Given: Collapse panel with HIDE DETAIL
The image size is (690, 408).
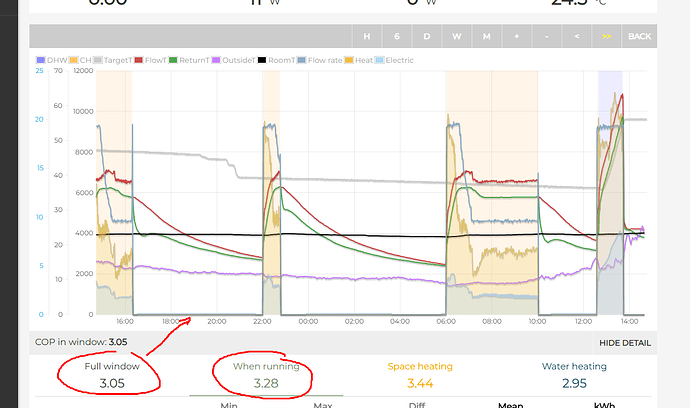Looking at the screenshot, I should pyautogui.click(x=625, y=342).
